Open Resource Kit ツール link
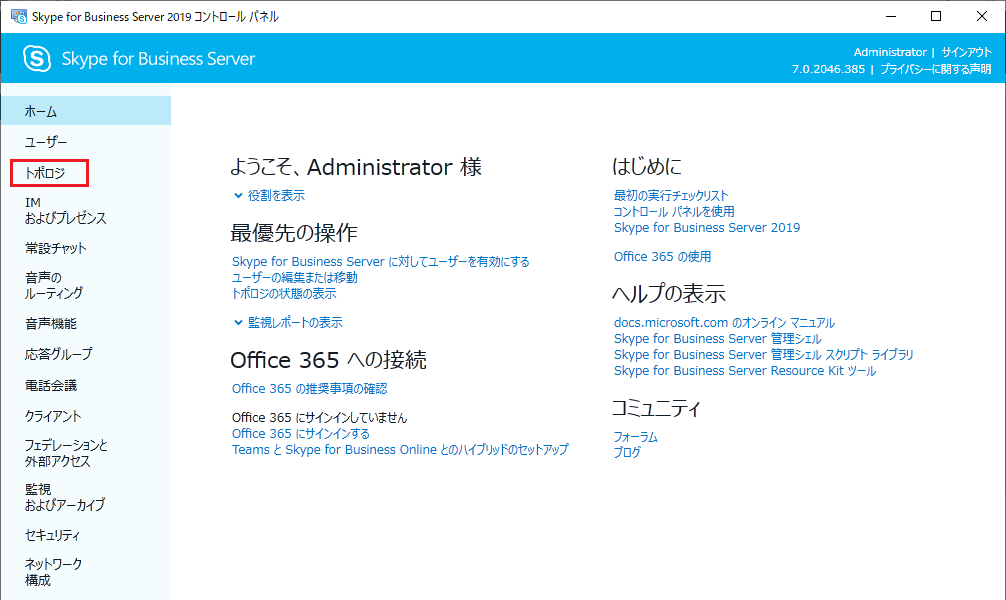The width and height of the screenshot is (1006, 600). click(745, 371)
